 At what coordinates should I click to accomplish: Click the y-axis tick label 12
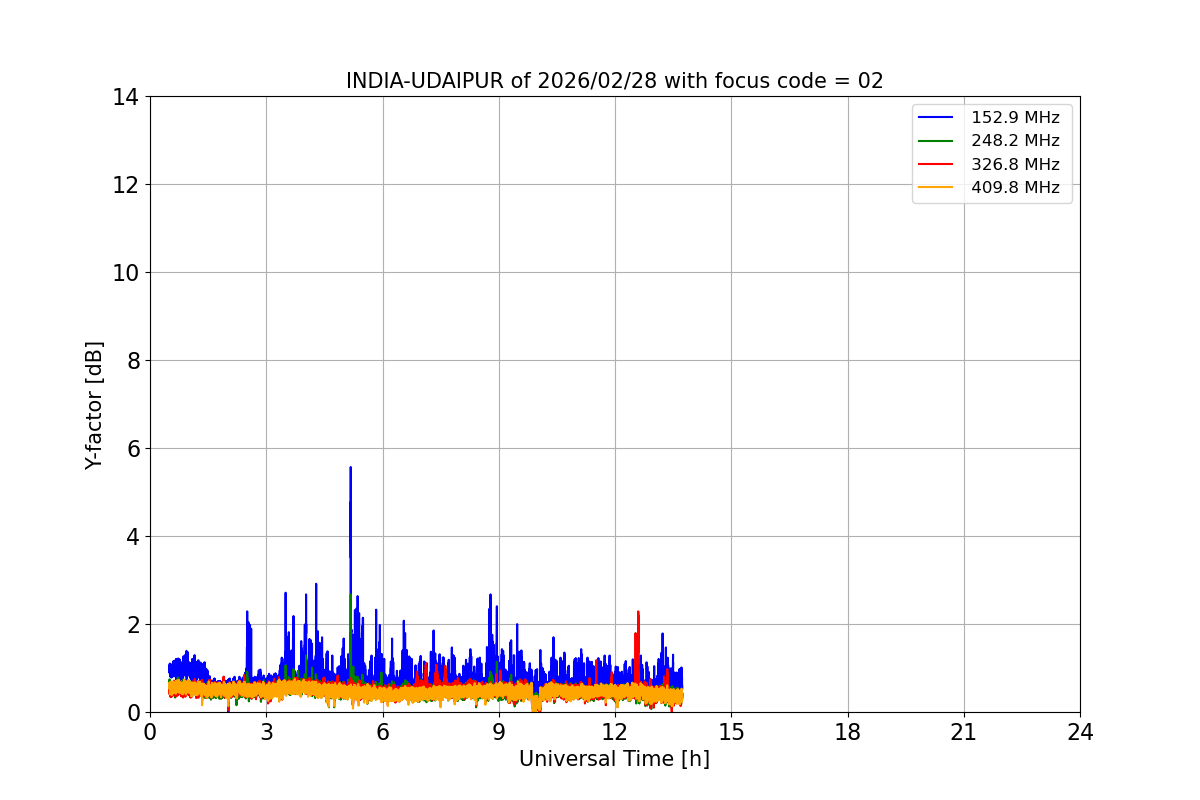pos(125,185)
